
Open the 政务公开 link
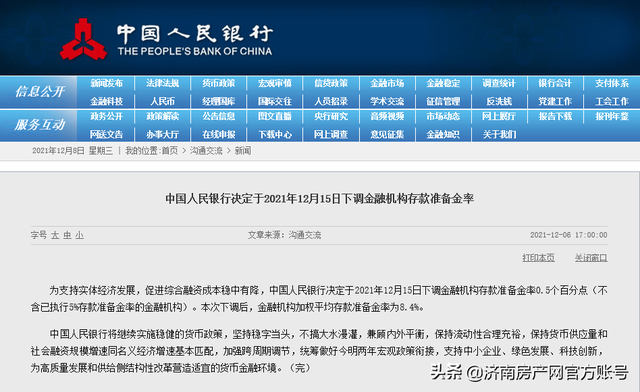coord(106,116)
